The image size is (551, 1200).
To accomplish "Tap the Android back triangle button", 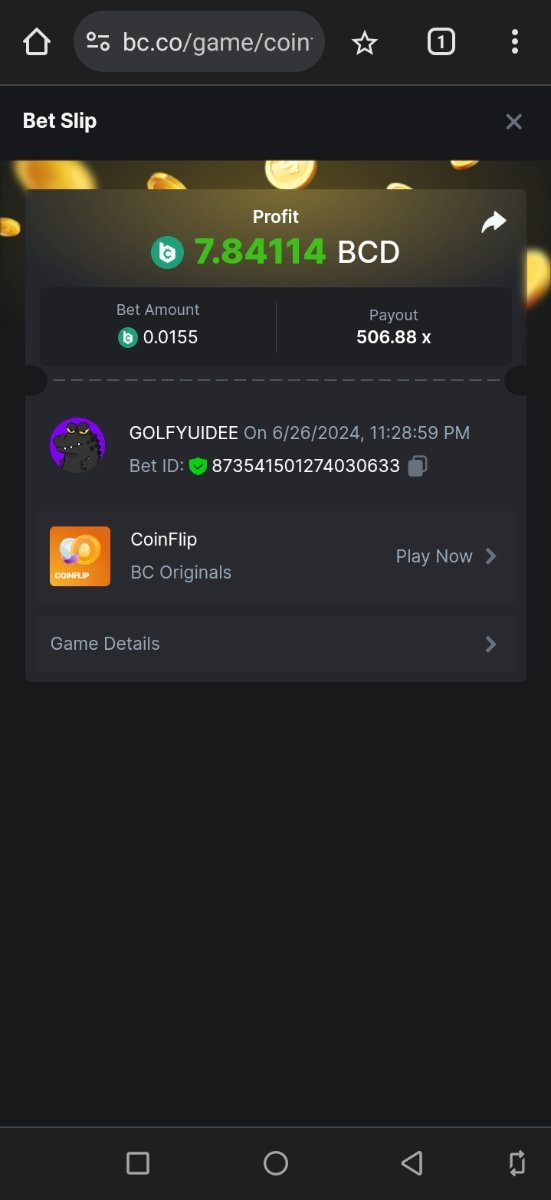I will coord(412,1163).
